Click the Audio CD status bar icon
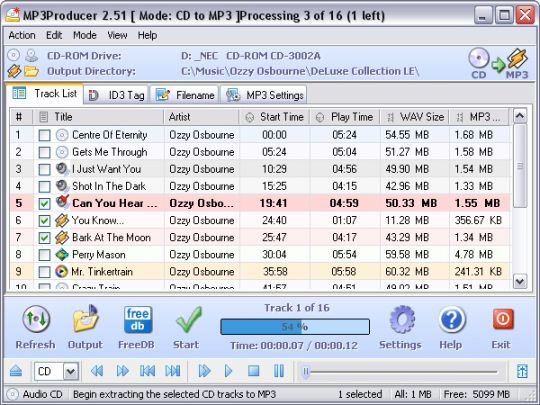 (x=13, y=394)
